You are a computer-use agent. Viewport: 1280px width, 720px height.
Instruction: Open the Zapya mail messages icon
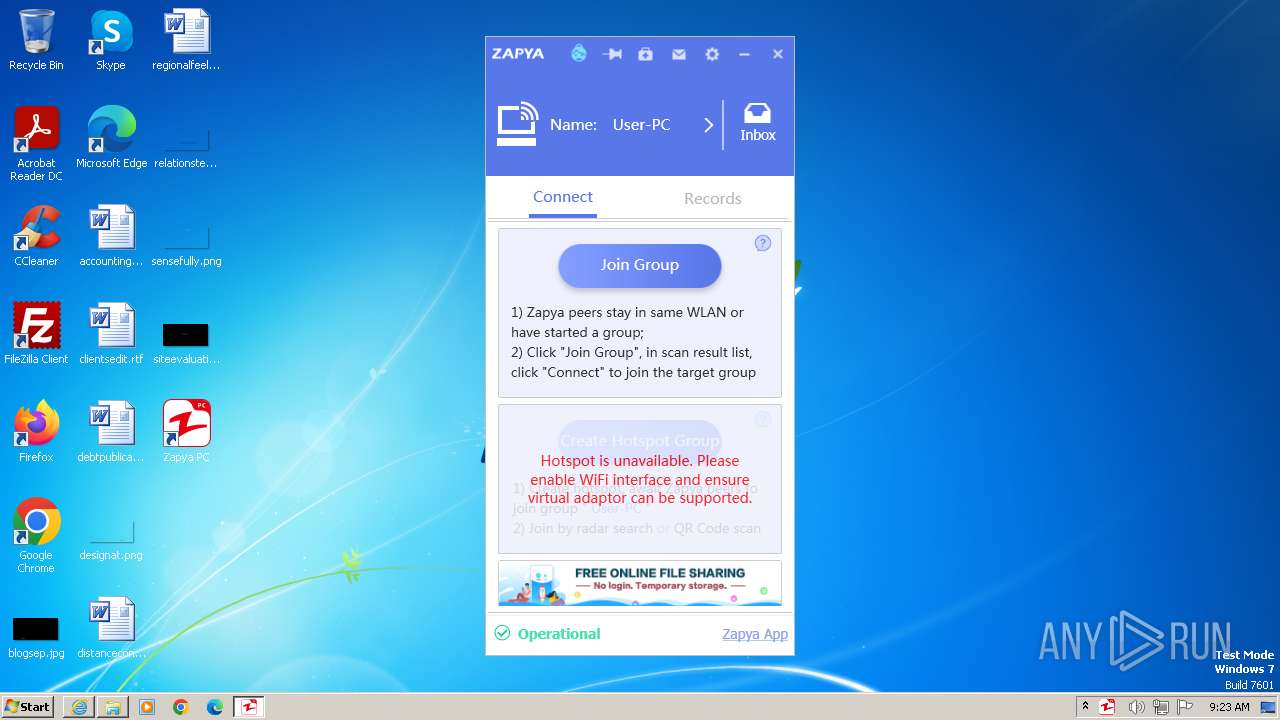679,54
